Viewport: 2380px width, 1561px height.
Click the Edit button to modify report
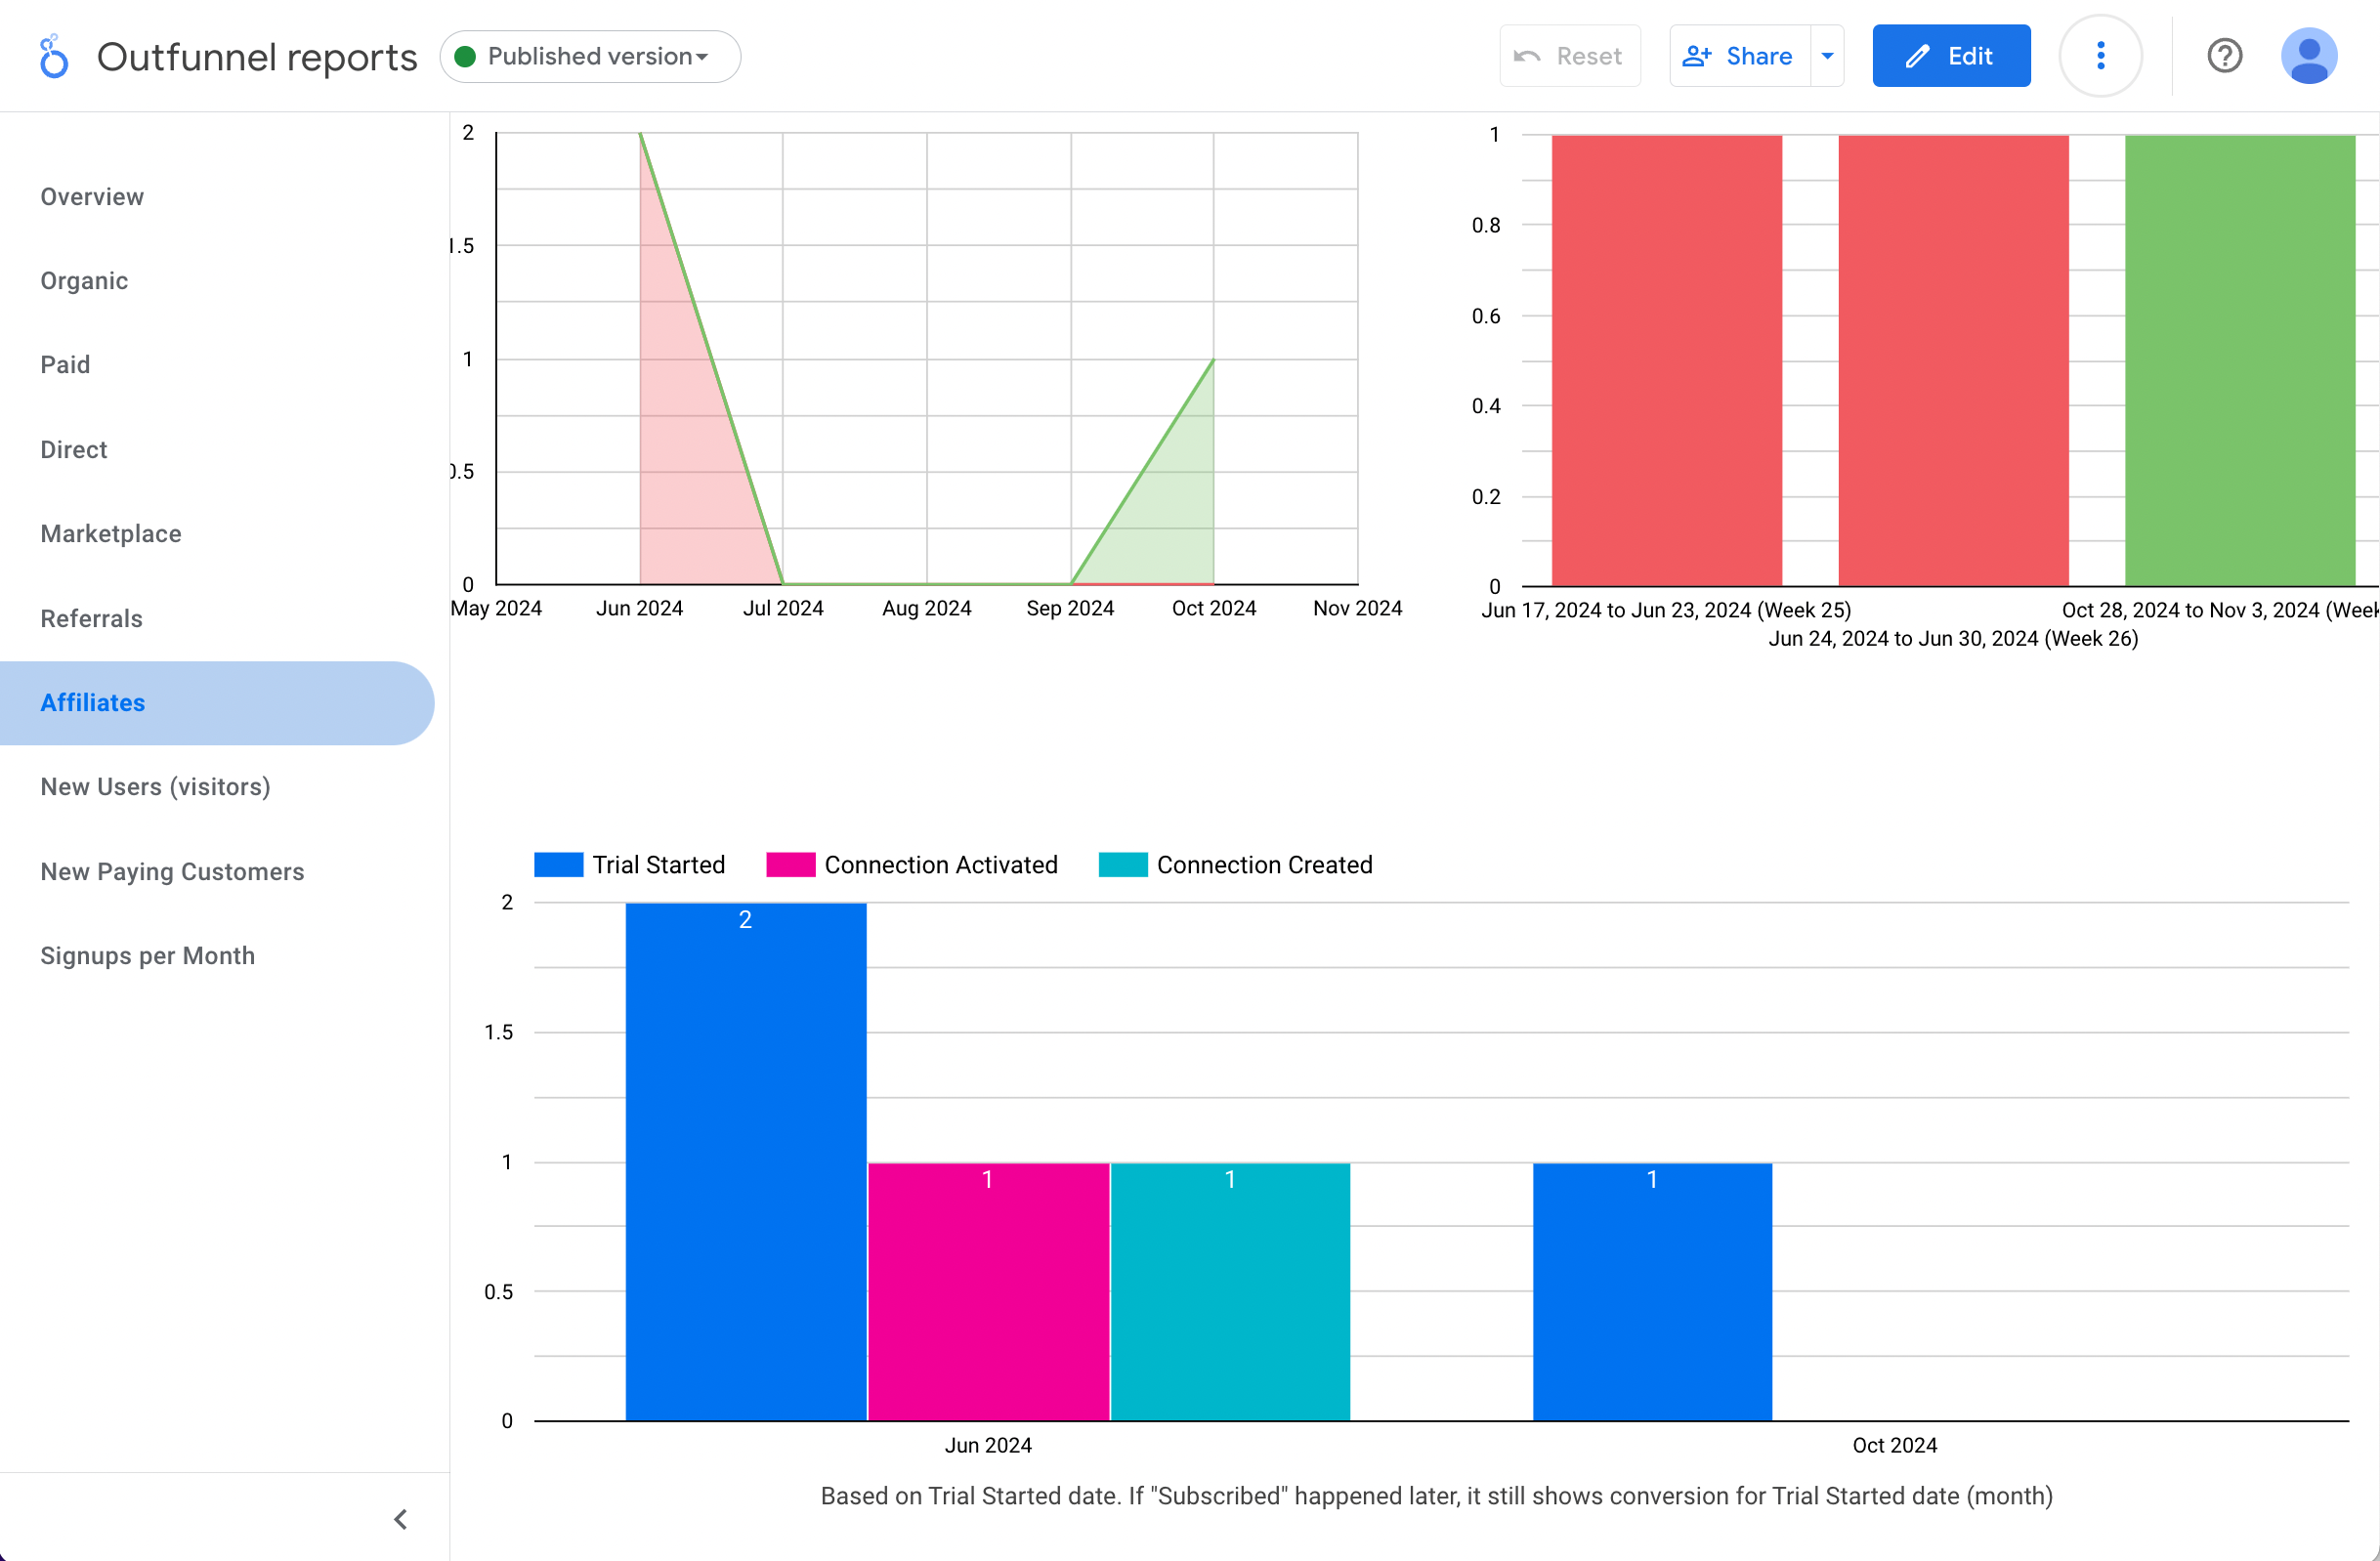[1950, 56]
